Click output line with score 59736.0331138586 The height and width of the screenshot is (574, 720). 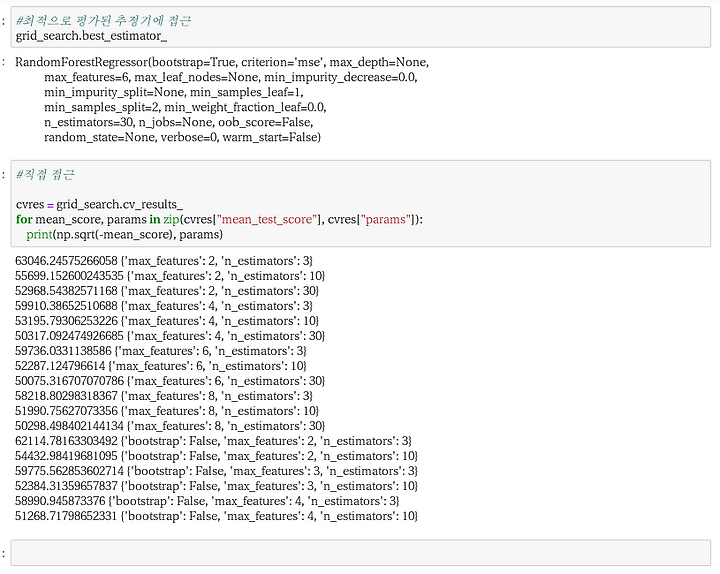pyautogui.click(x=160, y=351)
